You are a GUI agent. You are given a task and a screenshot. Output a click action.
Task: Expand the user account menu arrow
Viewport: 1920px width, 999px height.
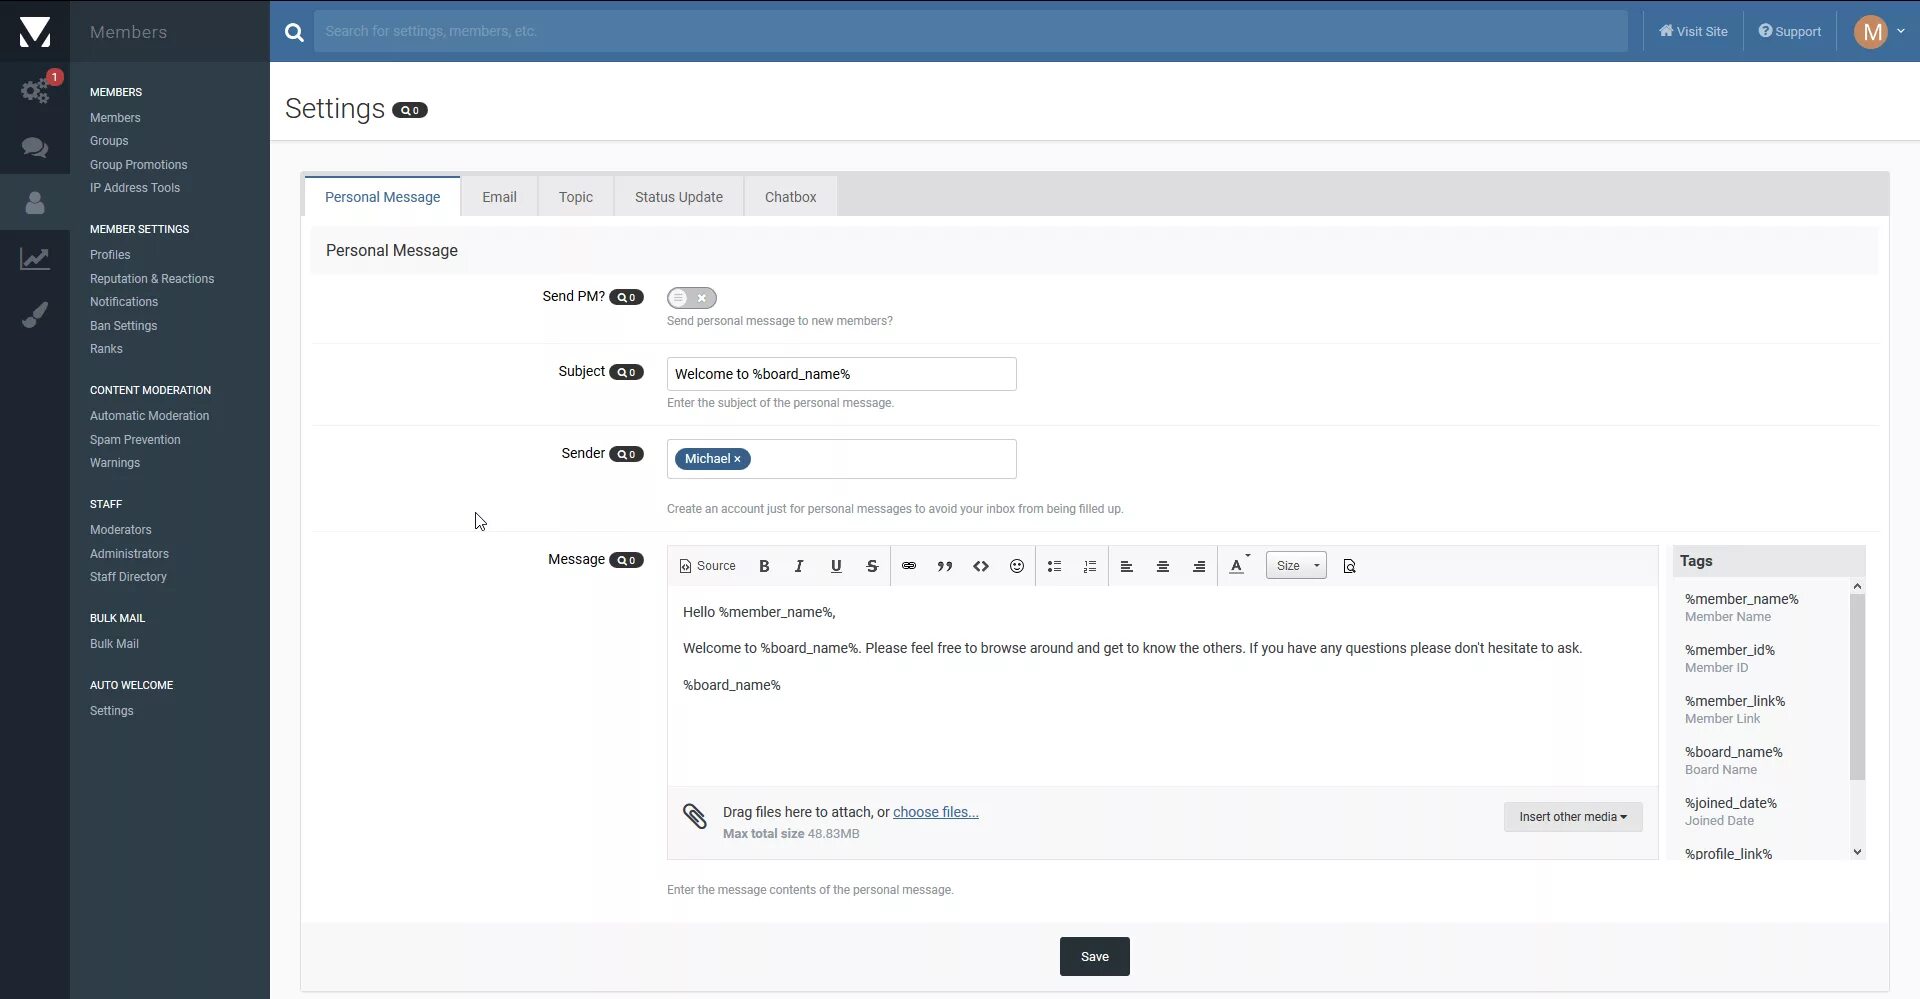point(1901,32)
